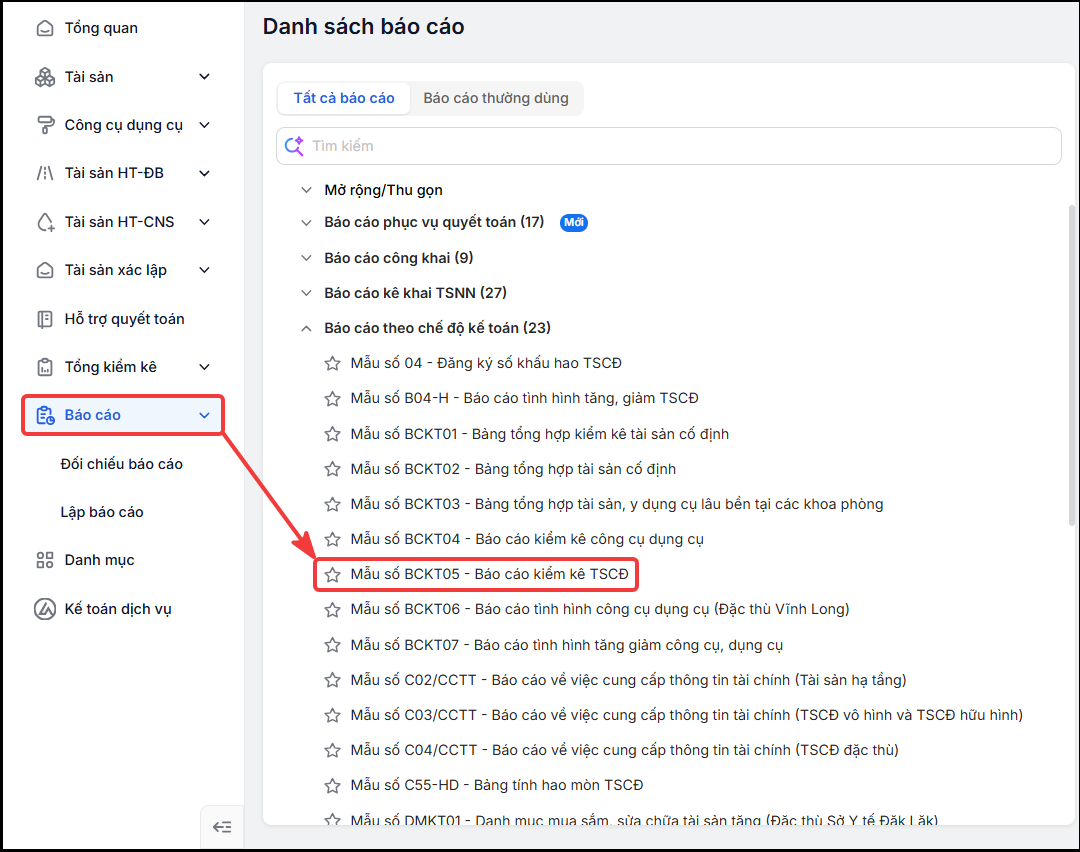Open Đối chiếu báo cáo submenu item
Screen dimensions: 1080x852
pyautogui.click(x=122, y=464)
